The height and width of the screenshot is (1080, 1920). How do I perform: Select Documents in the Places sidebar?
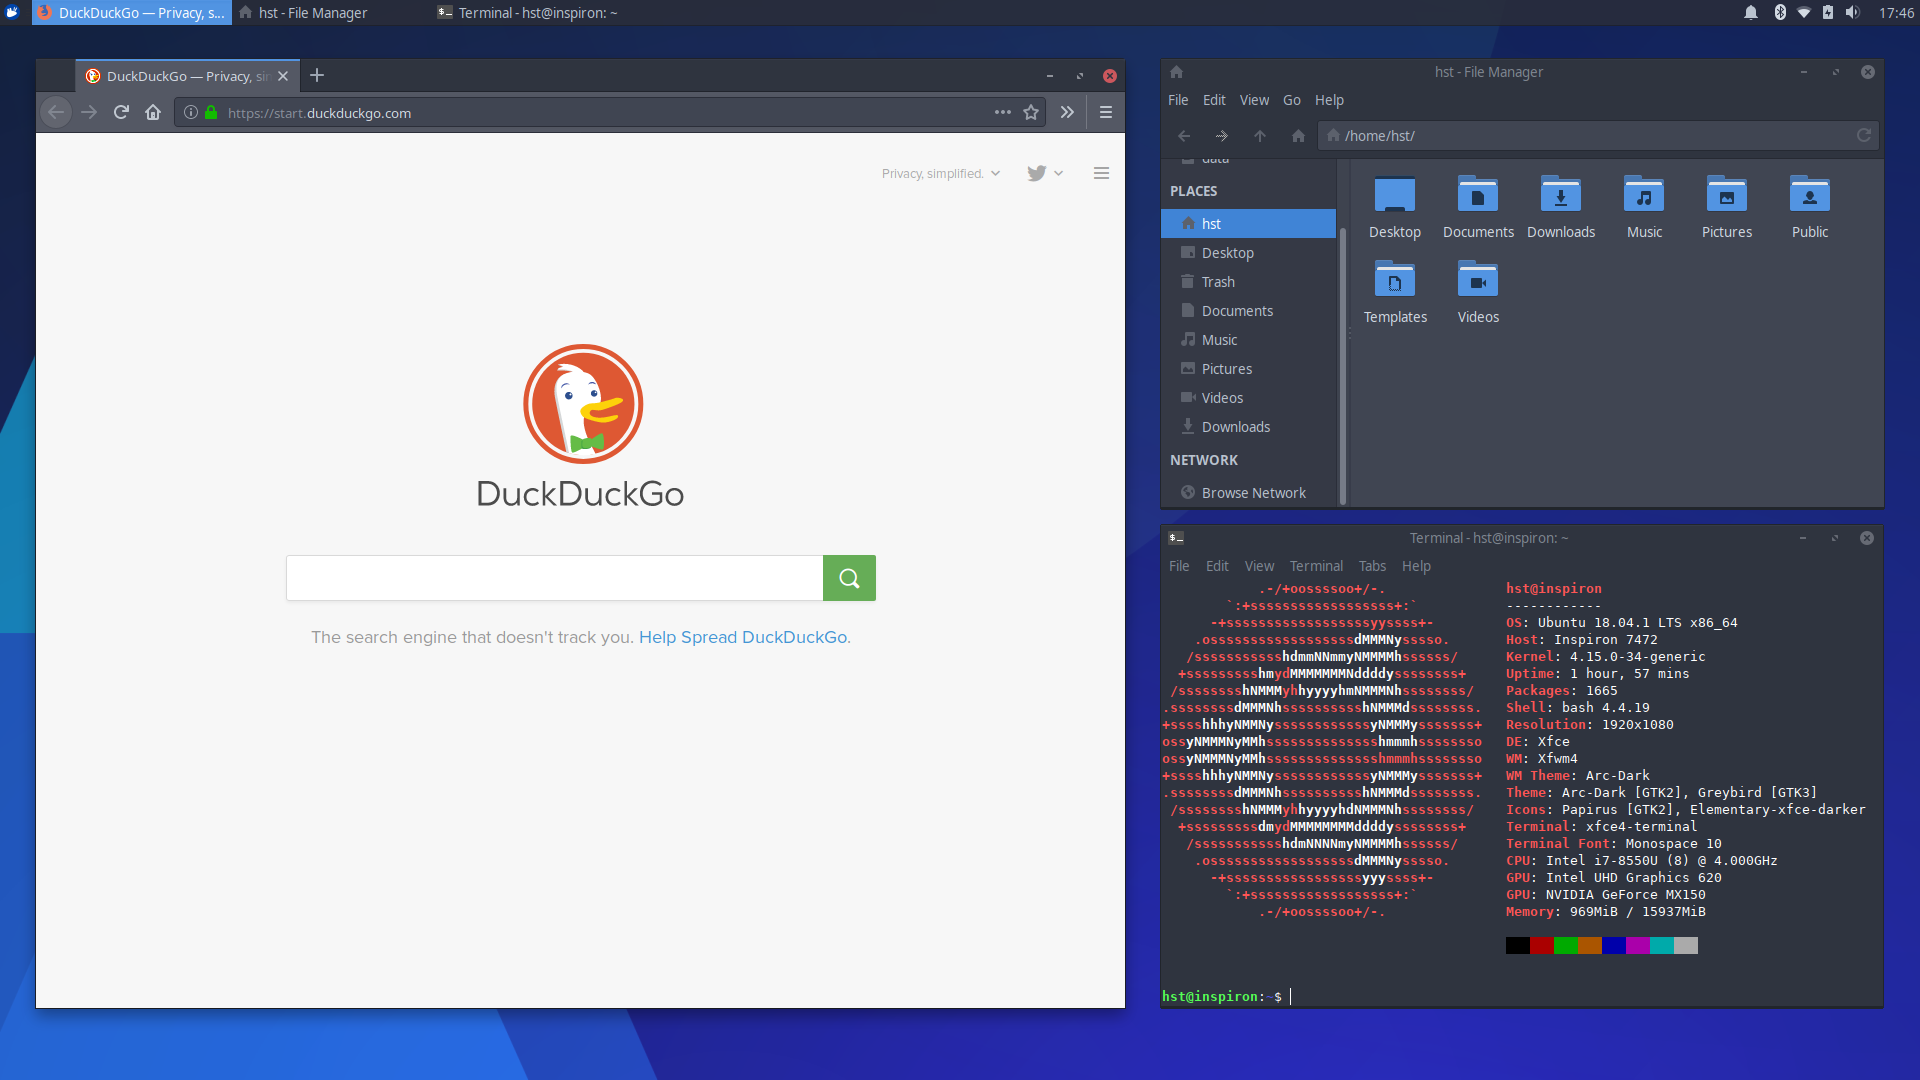[x=1248, y=311]
